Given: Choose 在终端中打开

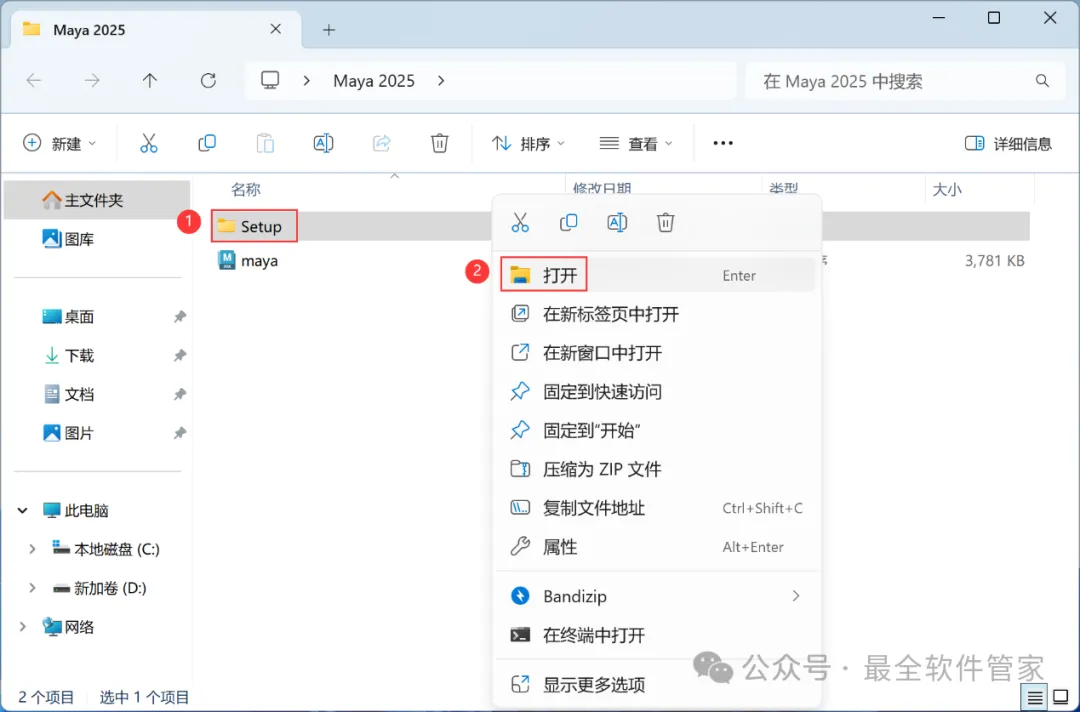Looking at the screenshot, I should [x=657, y=635].
